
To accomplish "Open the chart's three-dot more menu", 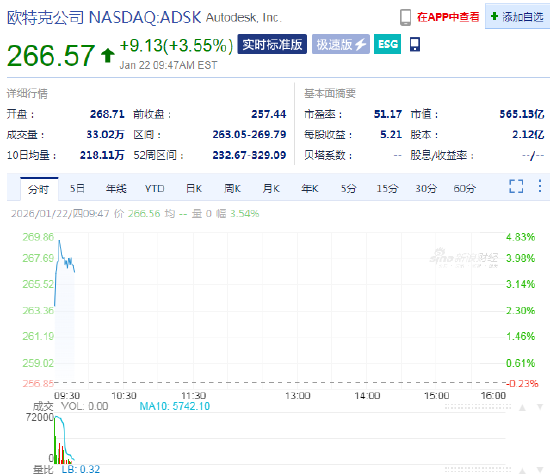I will pos(540,186).
